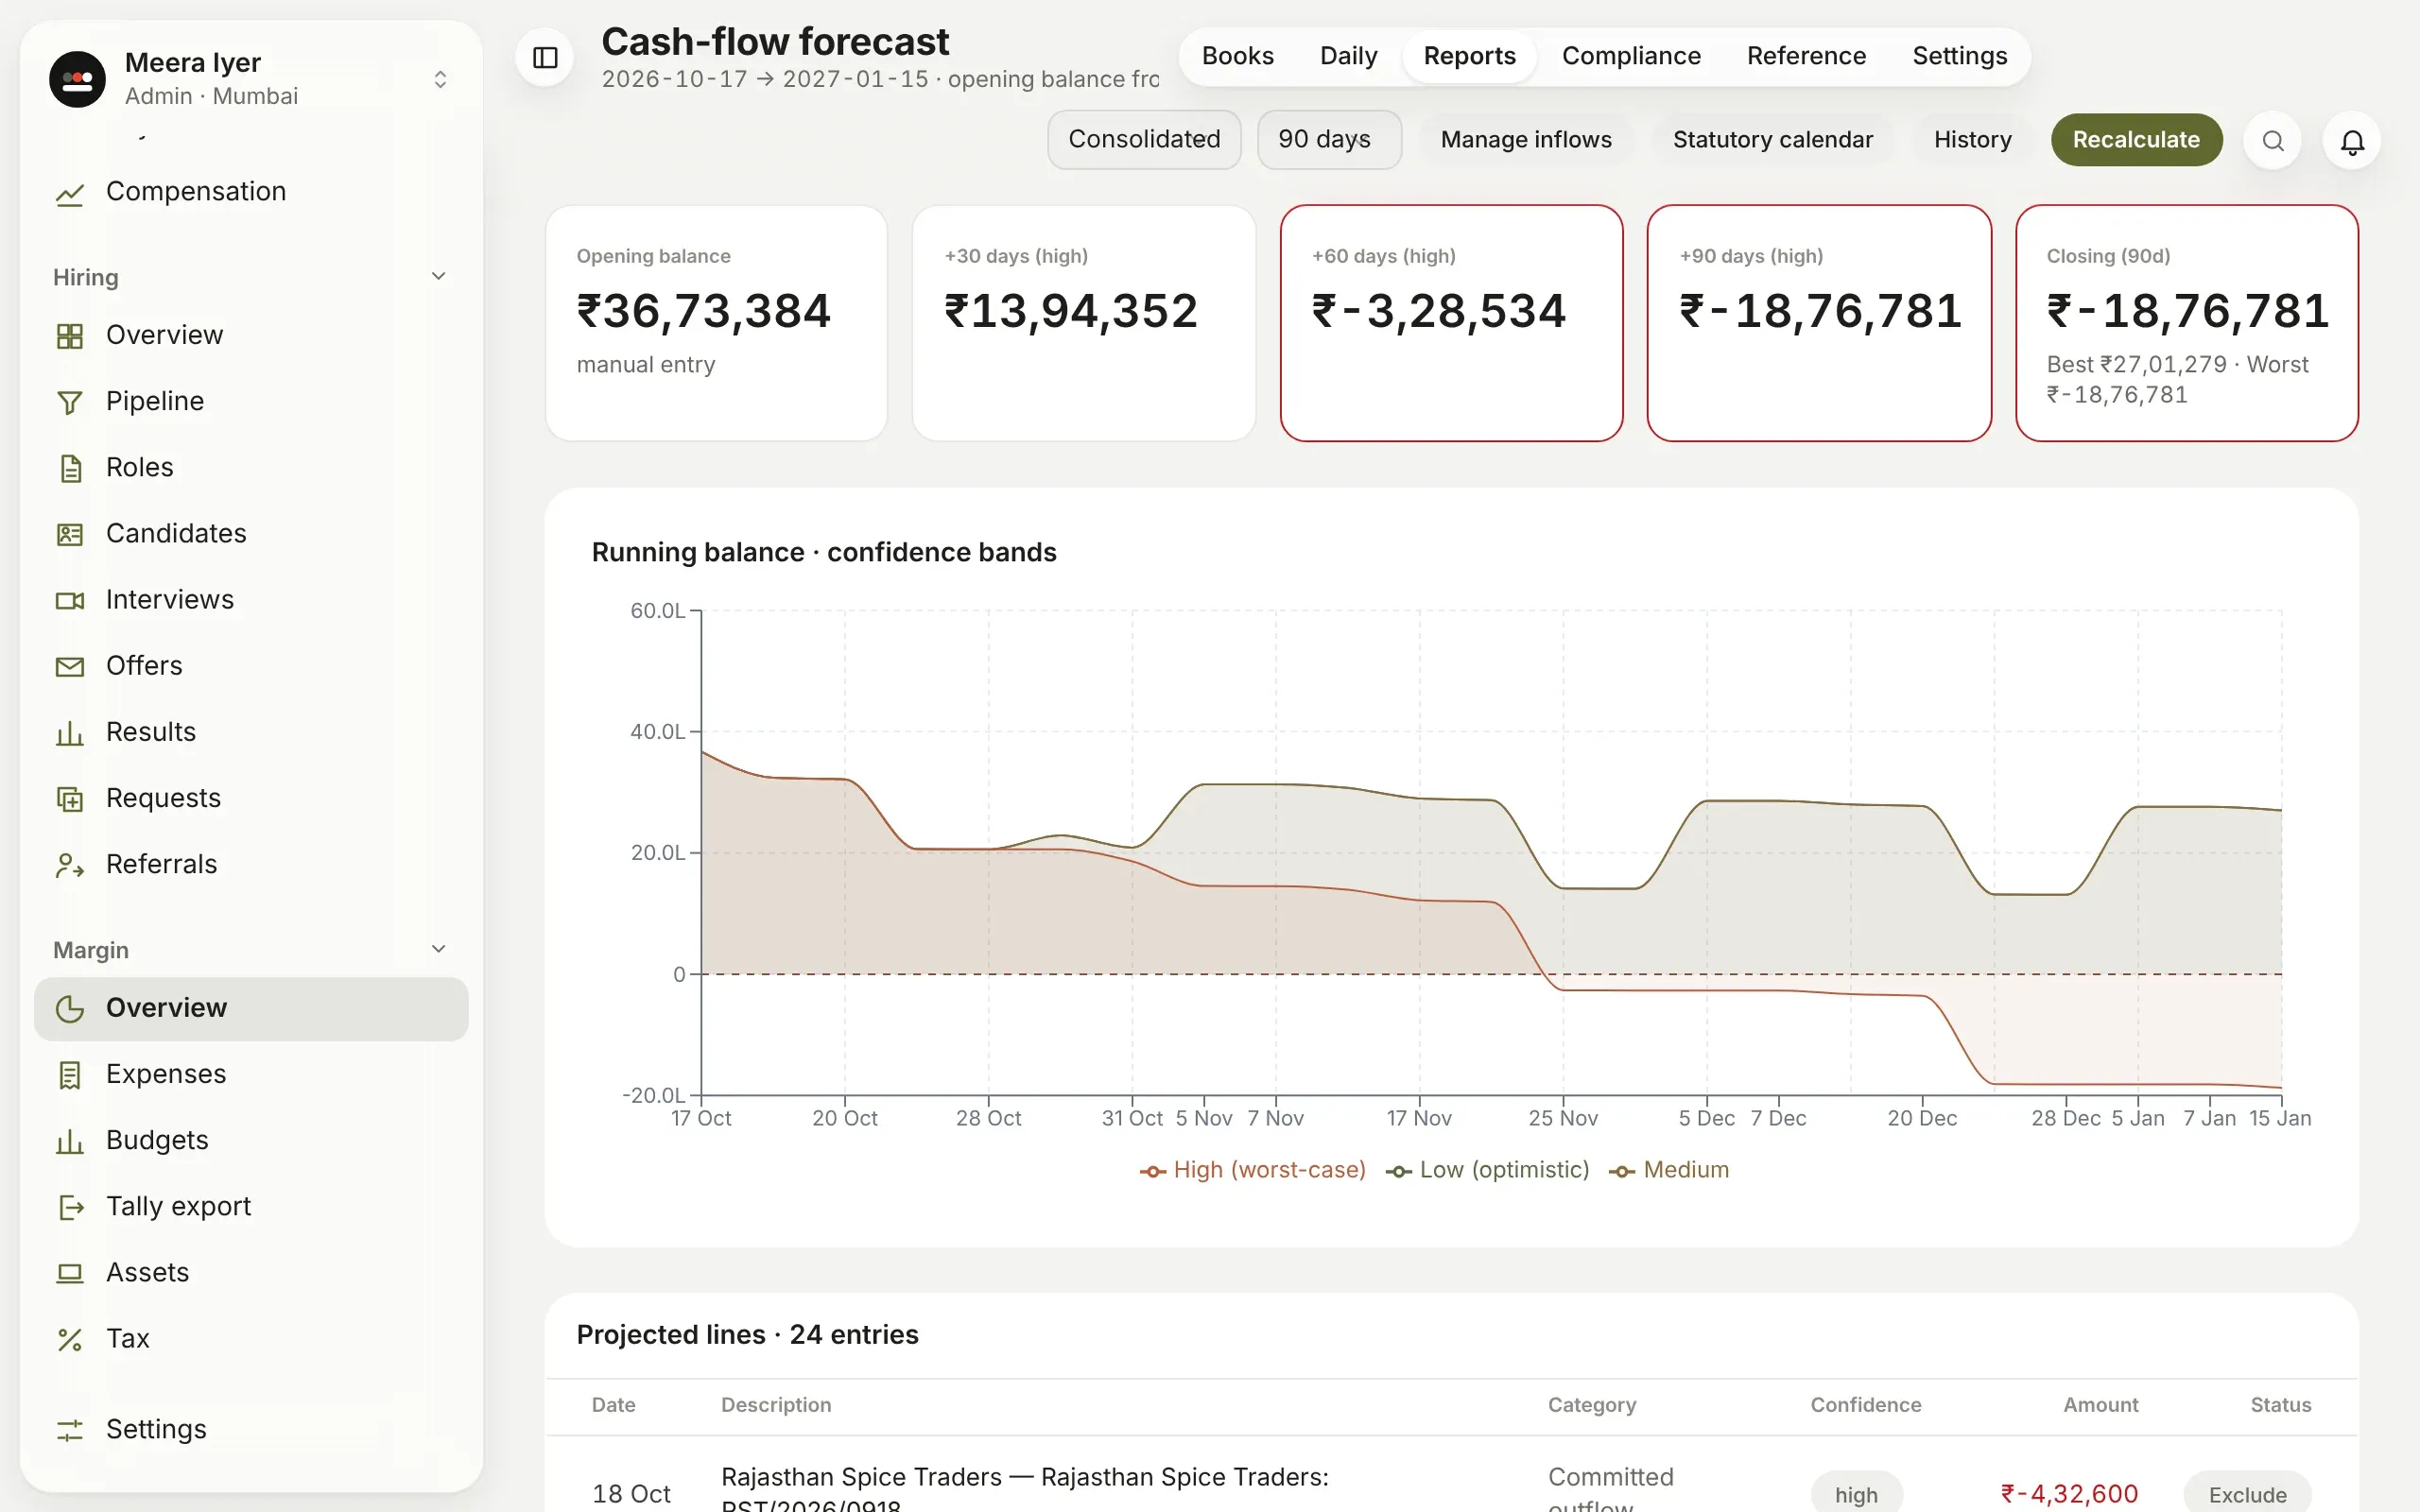The width and height of the screenshot is (2420, 1512).
Task: Exclude the Rajasthan Spice Traders line
Action: (x=2247, y=1494)
